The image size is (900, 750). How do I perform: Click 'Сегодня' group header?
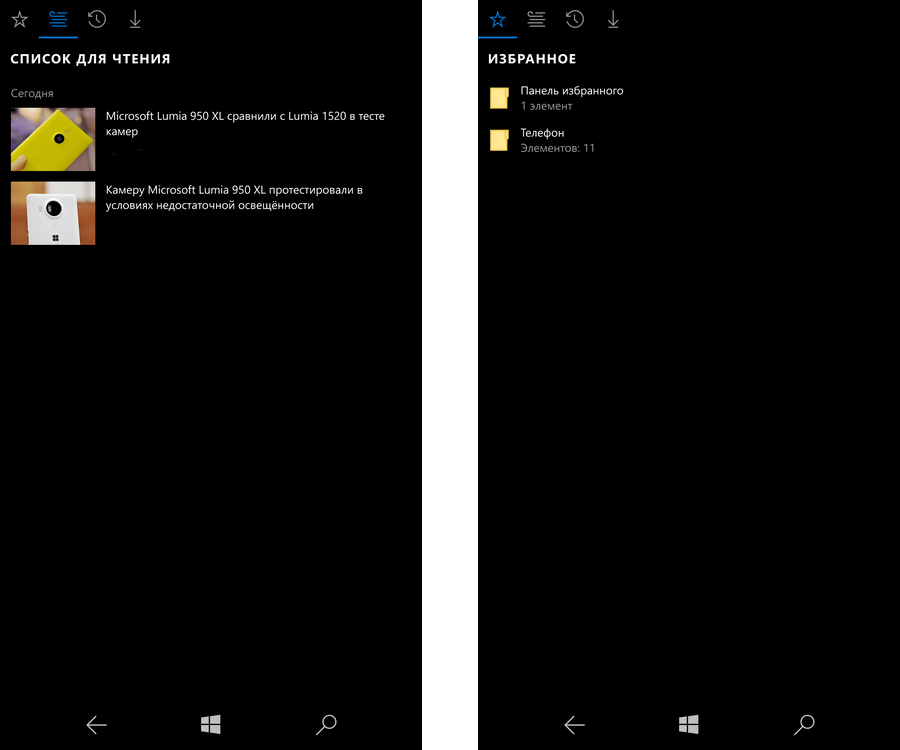tap(32, 94)
